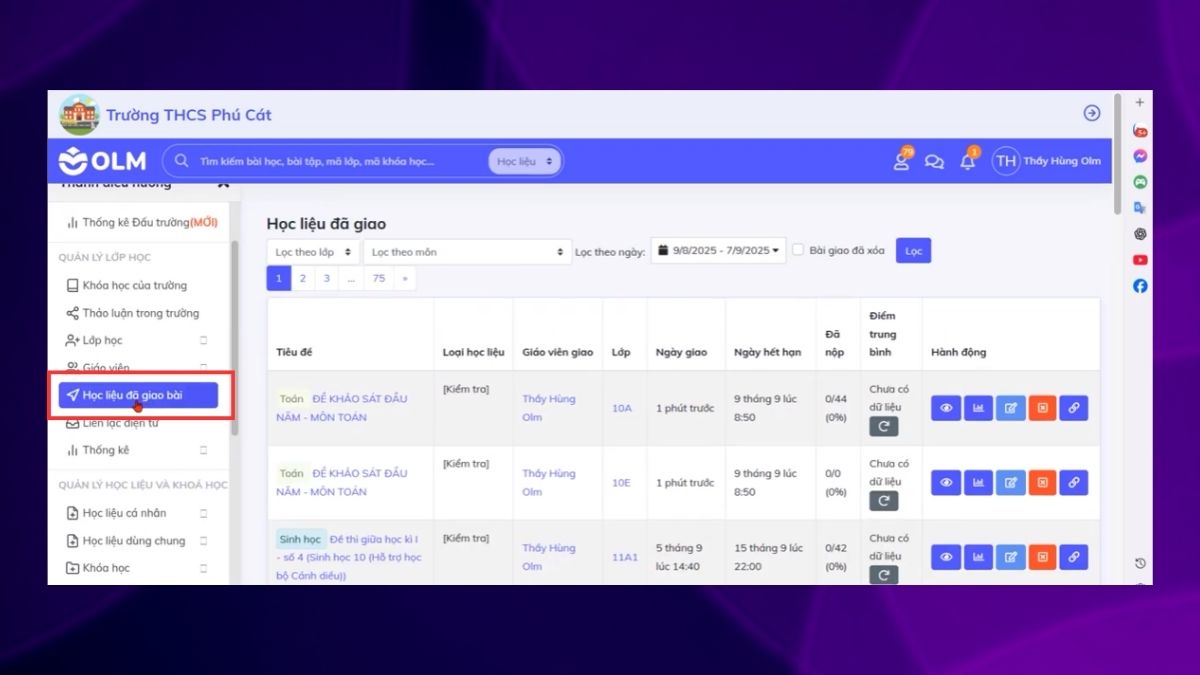Viewport: 1200px width, 675px height.
Task: Enable the Bài giao đã xóa checkbox
Action: (798, 250)
